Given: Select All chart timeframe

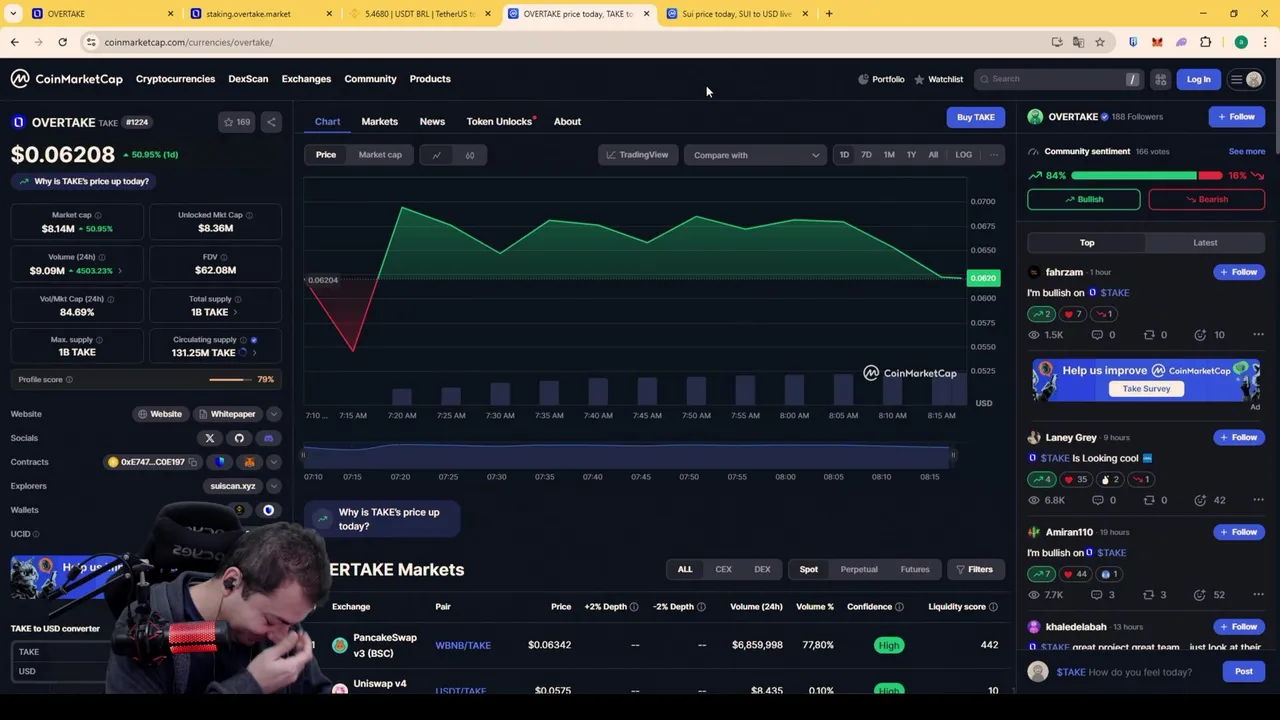Looking at the screenshot, I should 933,155.
